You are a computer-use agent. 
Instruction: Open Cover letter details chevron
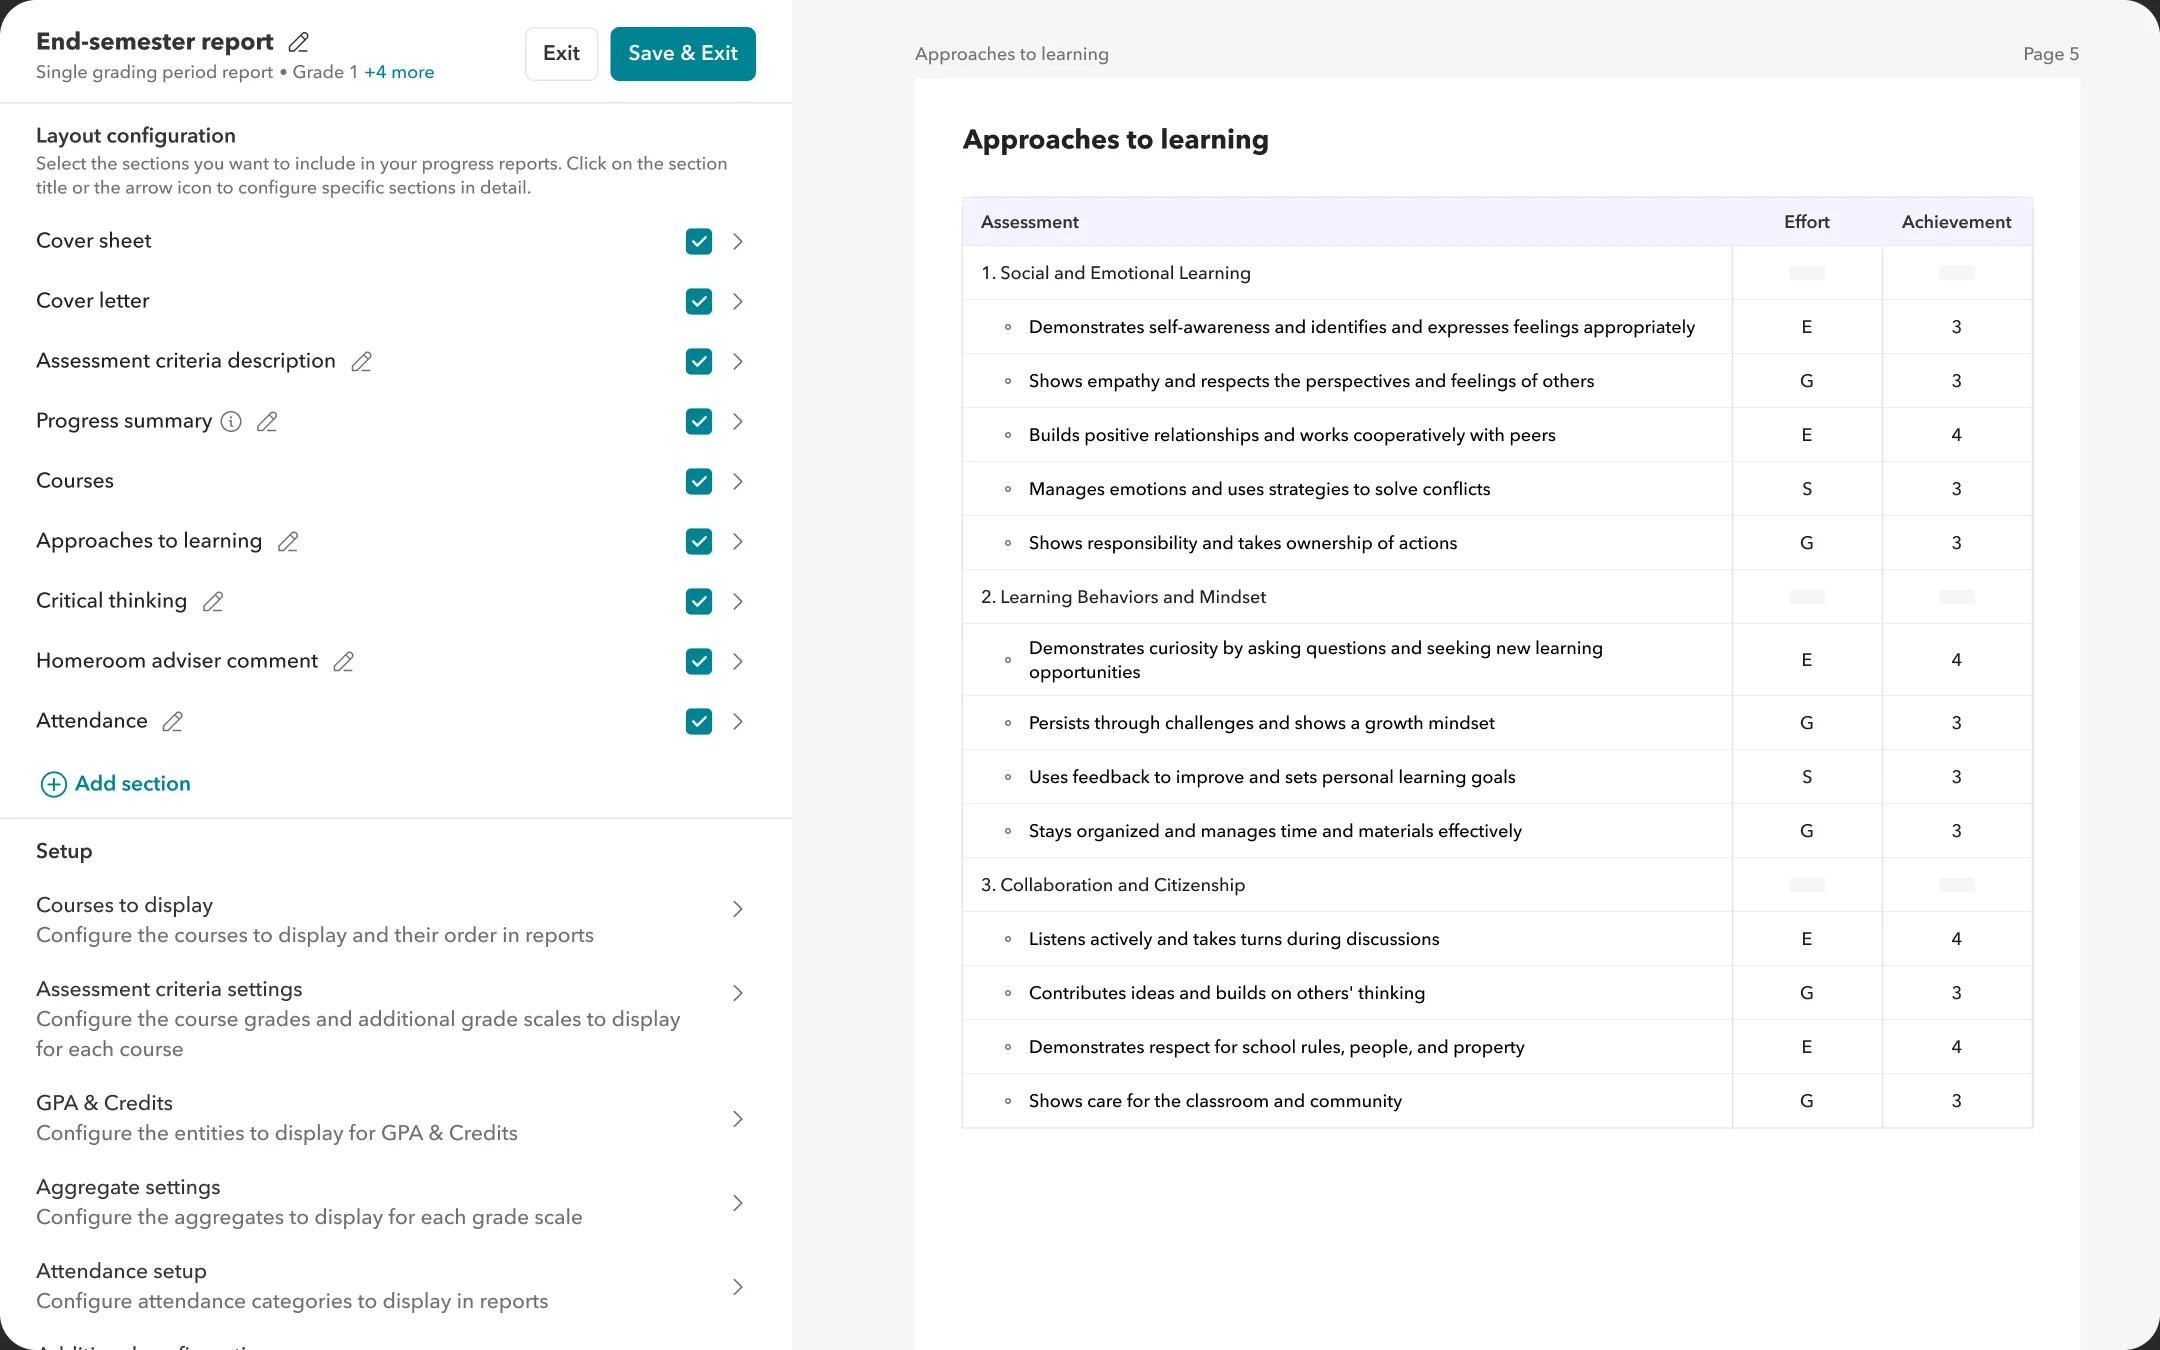click(x=738, y=301)
